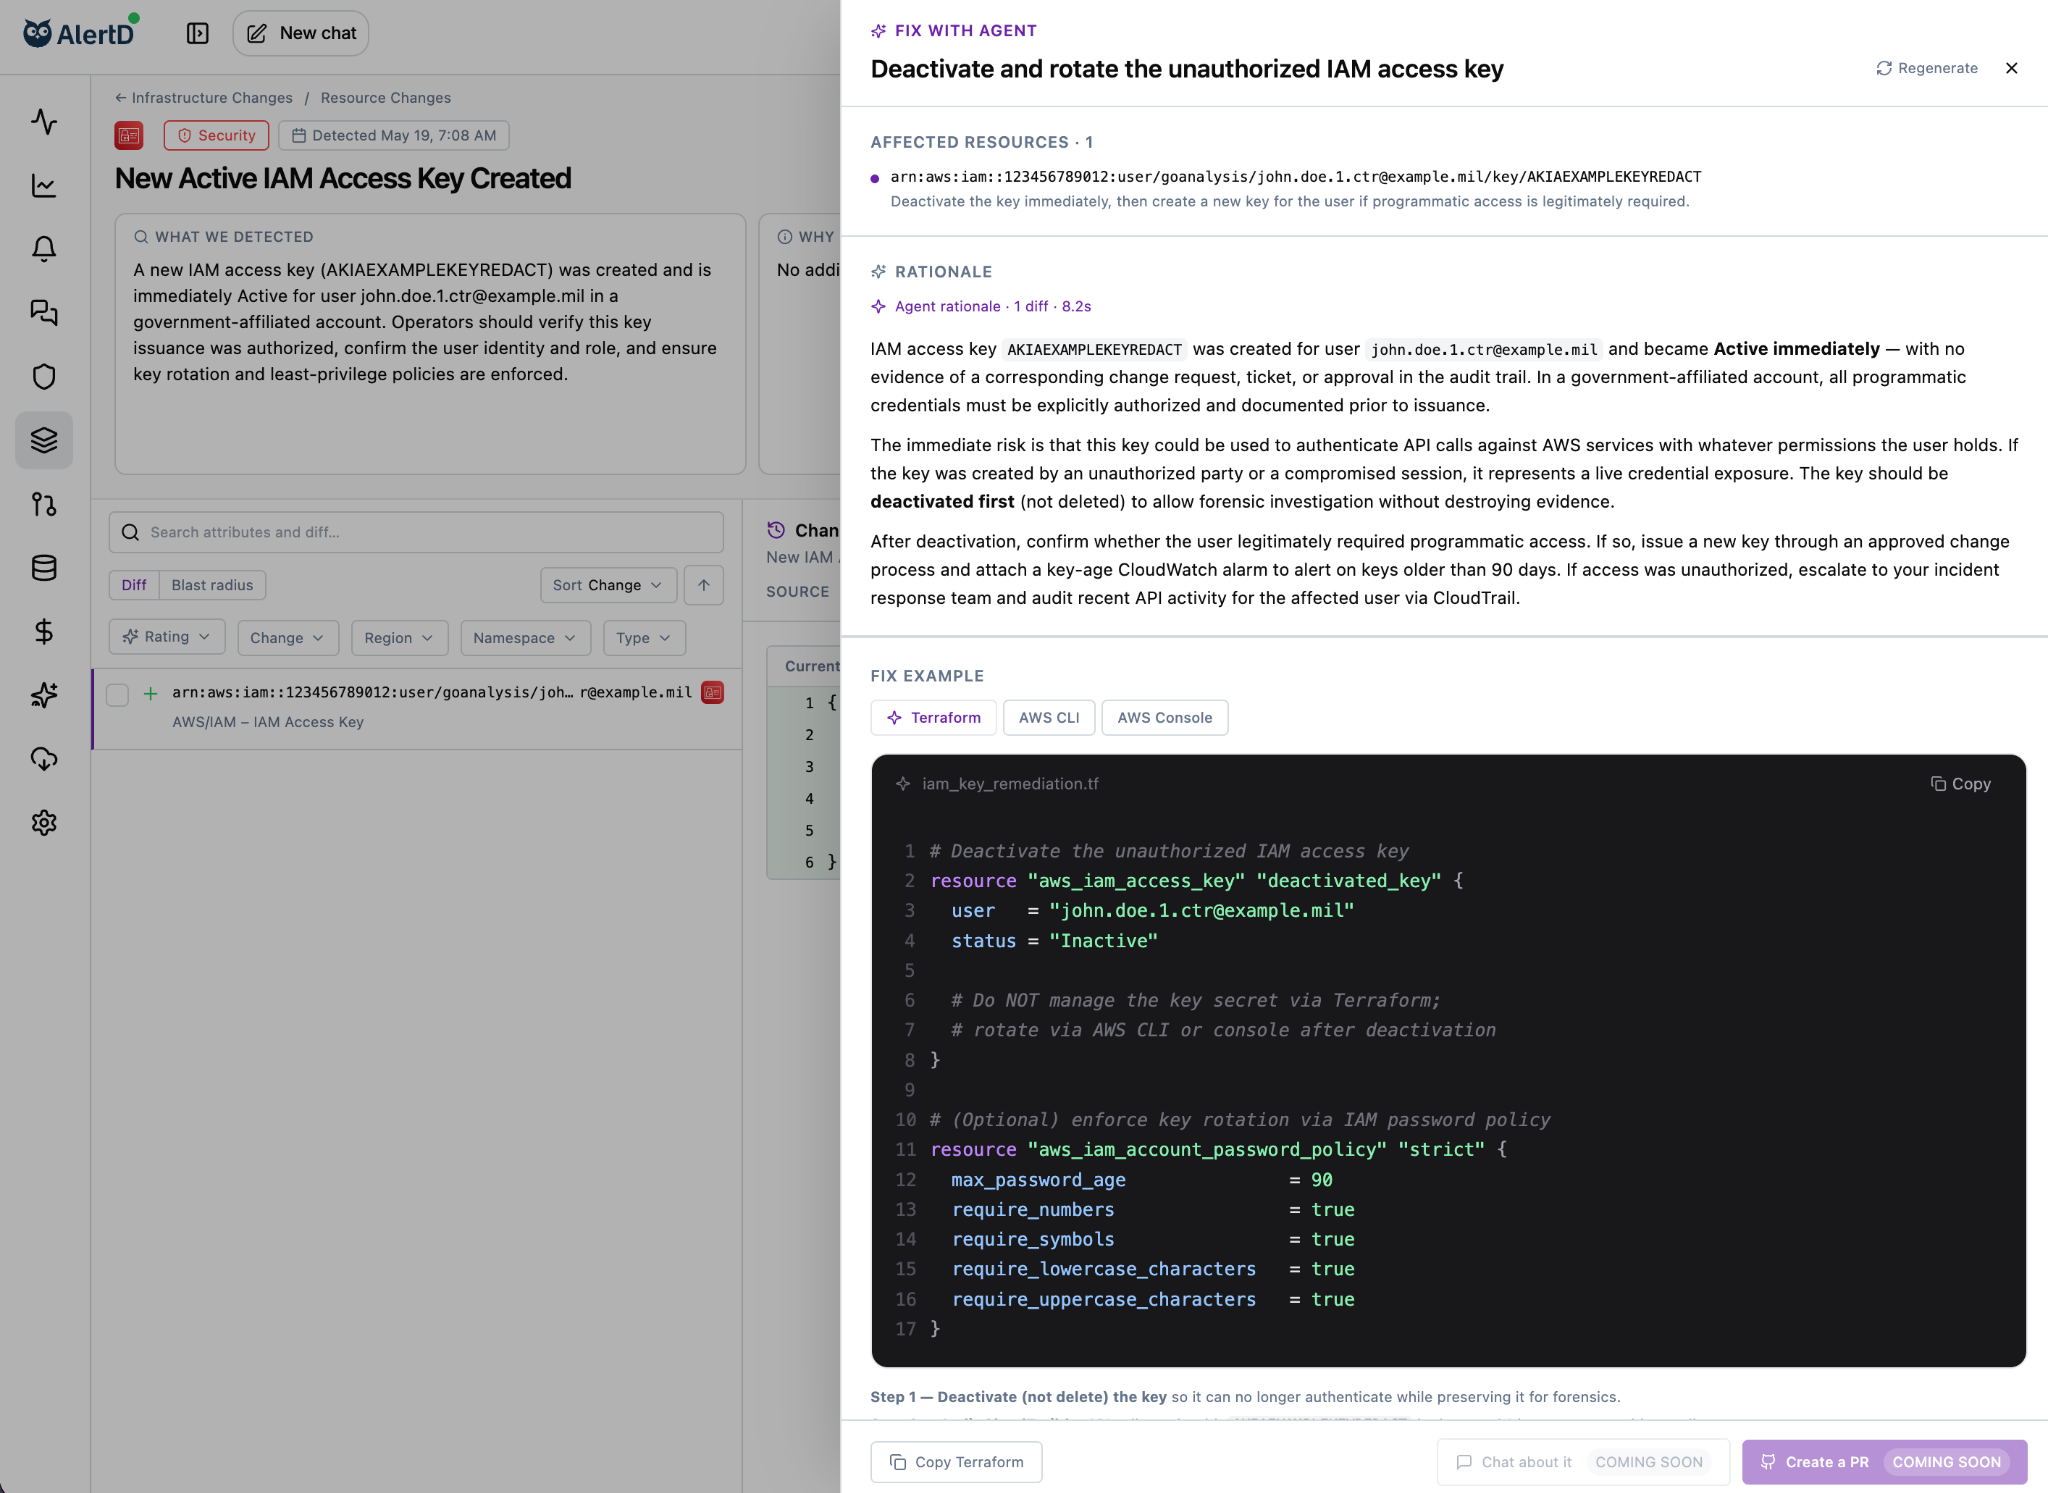
Task: Click the AFFECTED RESOURCES · 1 heading
Action: pyautogui.click(x=981, y=142)
